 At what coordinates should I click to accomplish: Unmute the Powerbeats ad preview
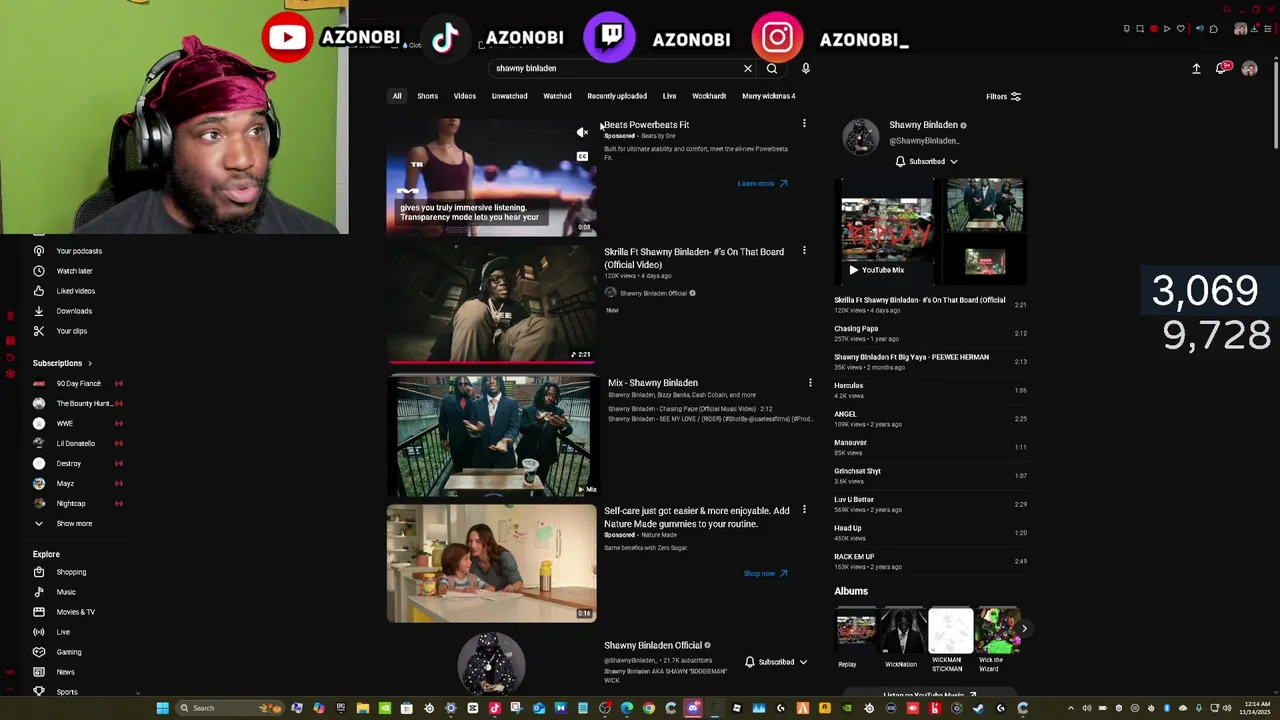tap(582, 132)
